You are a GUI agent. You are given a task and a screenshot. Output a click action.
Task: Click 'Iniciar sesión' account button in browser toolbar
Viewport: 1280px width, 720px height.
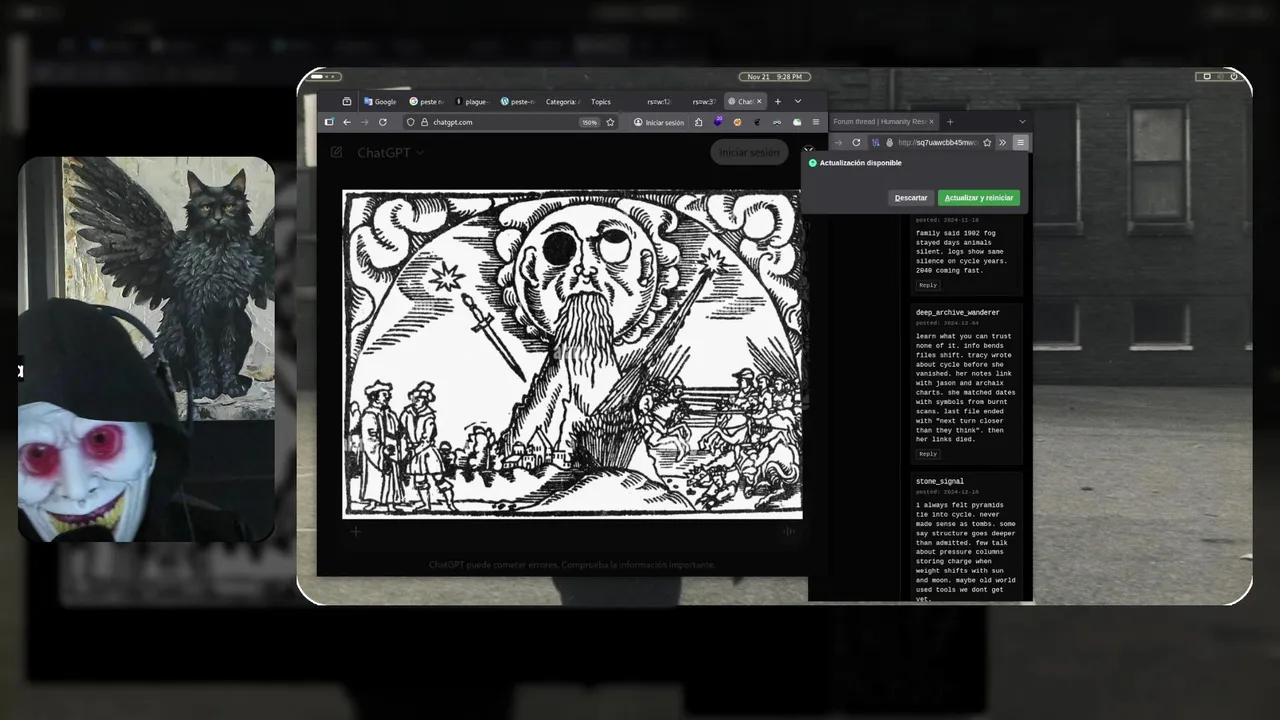659,122
